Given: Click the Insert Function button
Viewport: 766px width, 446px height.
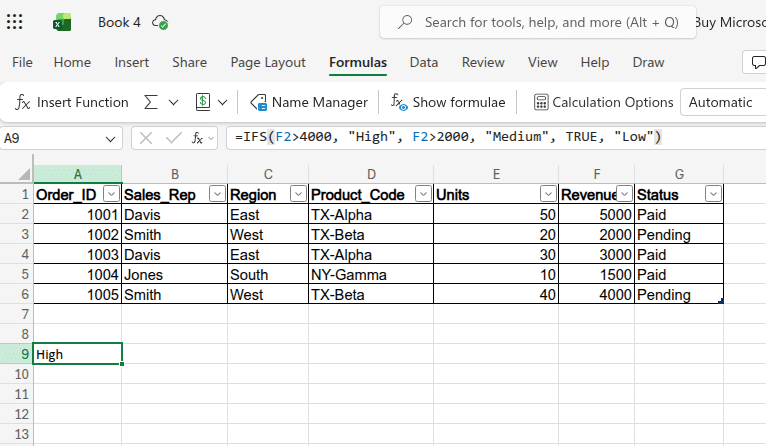Looking at the screenshot, I should click(x=72, y=102).
